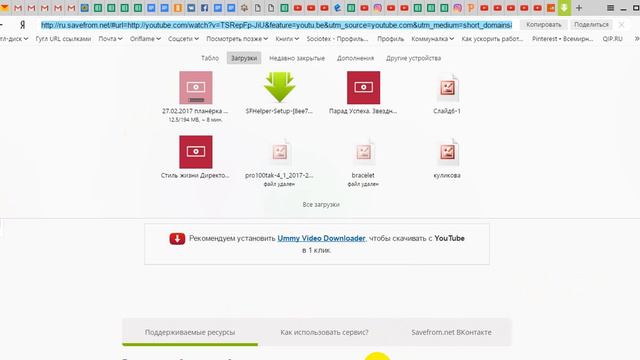Screen dimensions: 640x360
Task: Click the 12.5/194 МБ download progress text
Action: pos(196,120)
